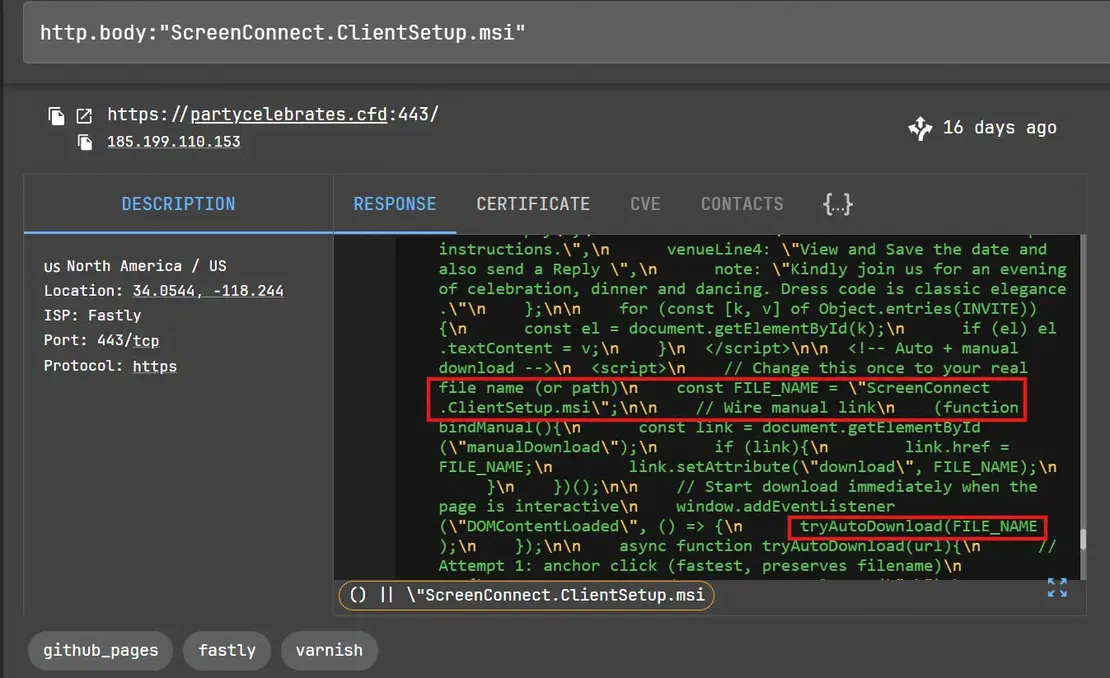This screenshot has width=1110, height=678.
Task: Open the CVE tab
Action: point(646,205)
